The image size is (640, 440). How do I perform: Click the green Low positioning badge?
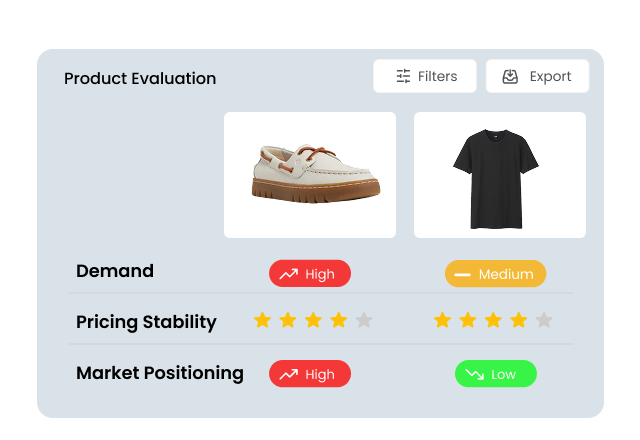(x=496, y=374)
